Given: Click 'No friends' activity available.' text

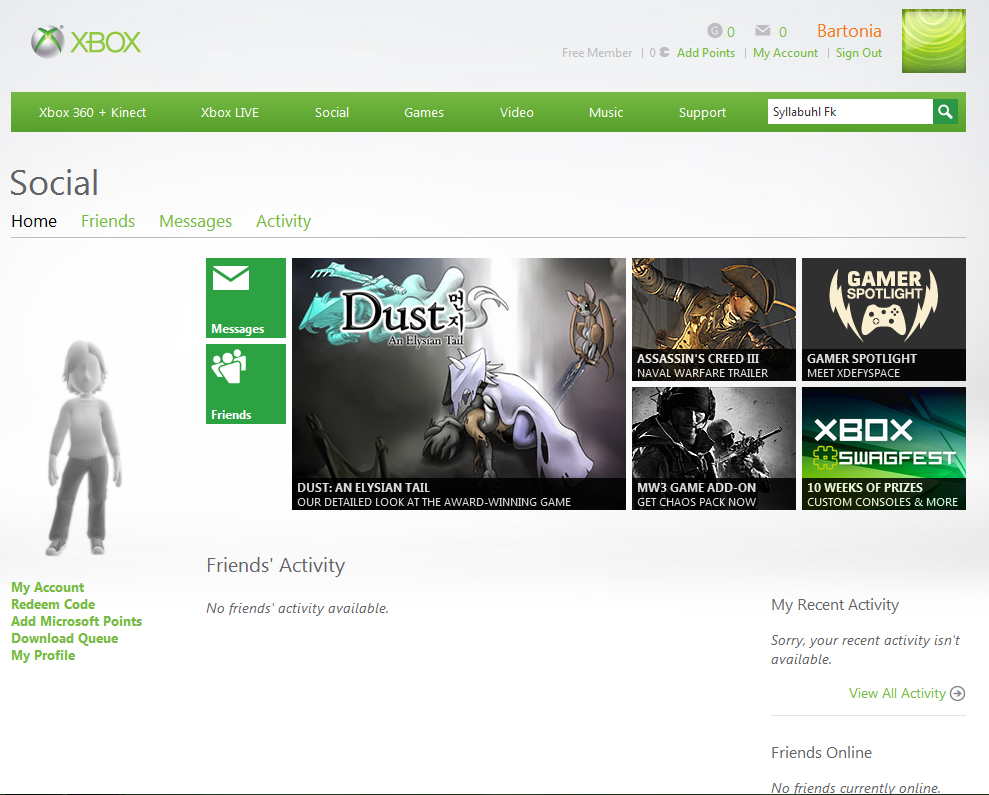Looking at the screenshot, I should coord(297,608).
